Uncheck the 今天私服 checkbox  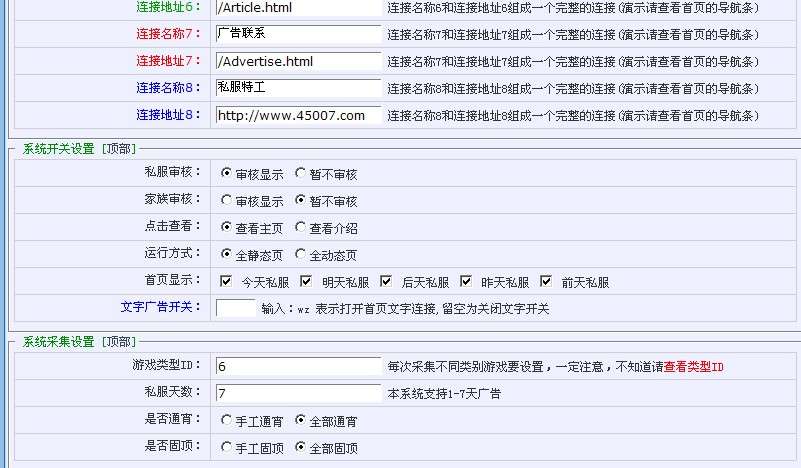point(226,281)
